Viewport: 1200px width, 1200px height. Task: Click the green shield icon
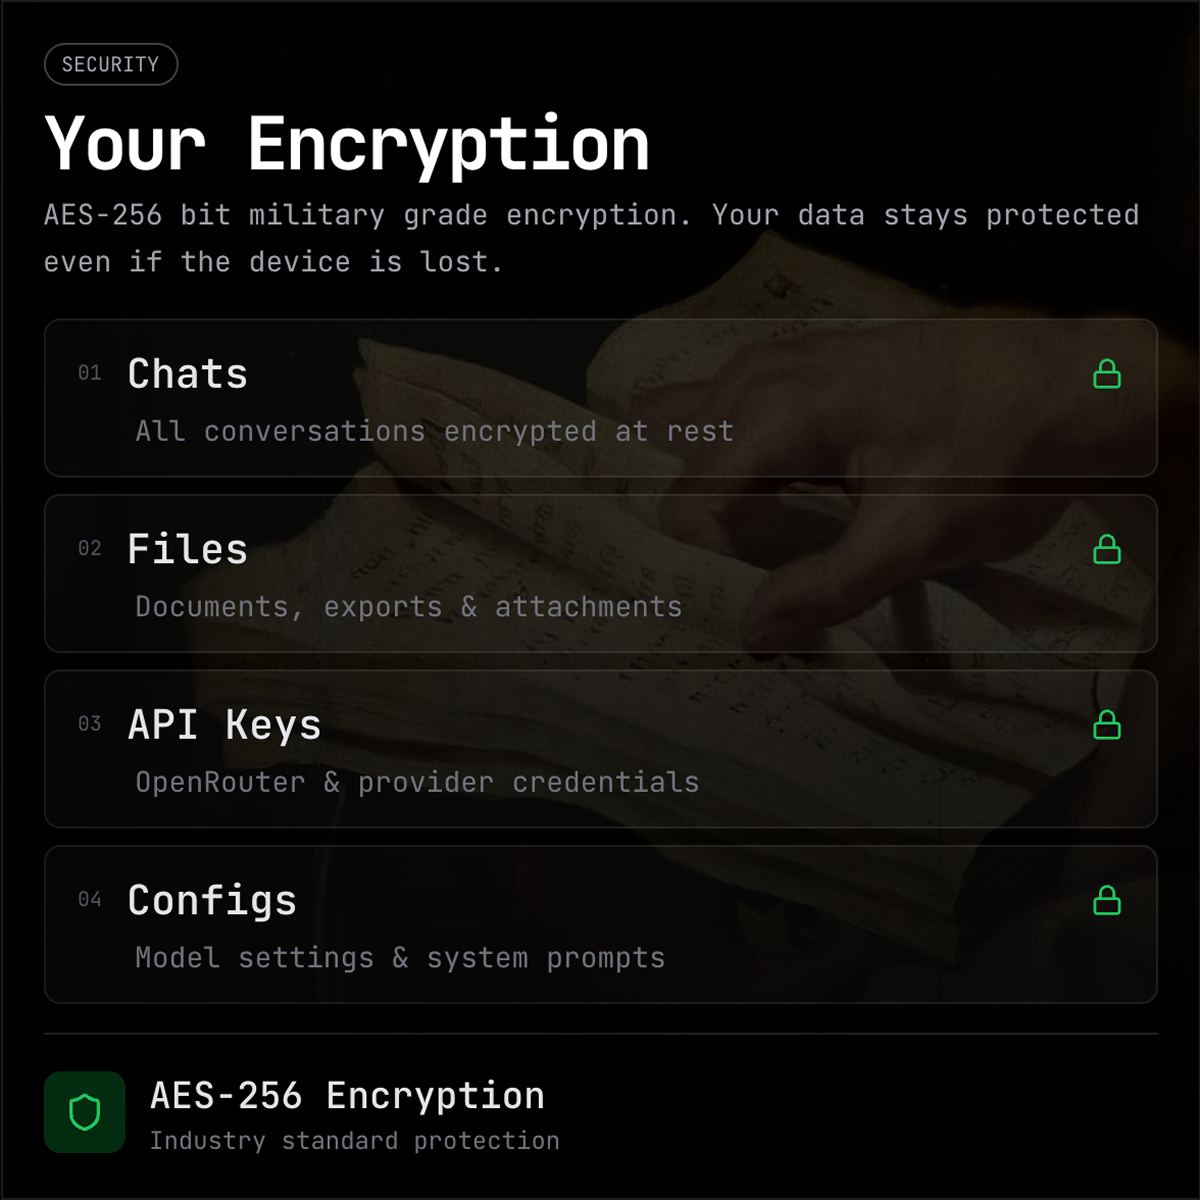tap(85, 1112)
